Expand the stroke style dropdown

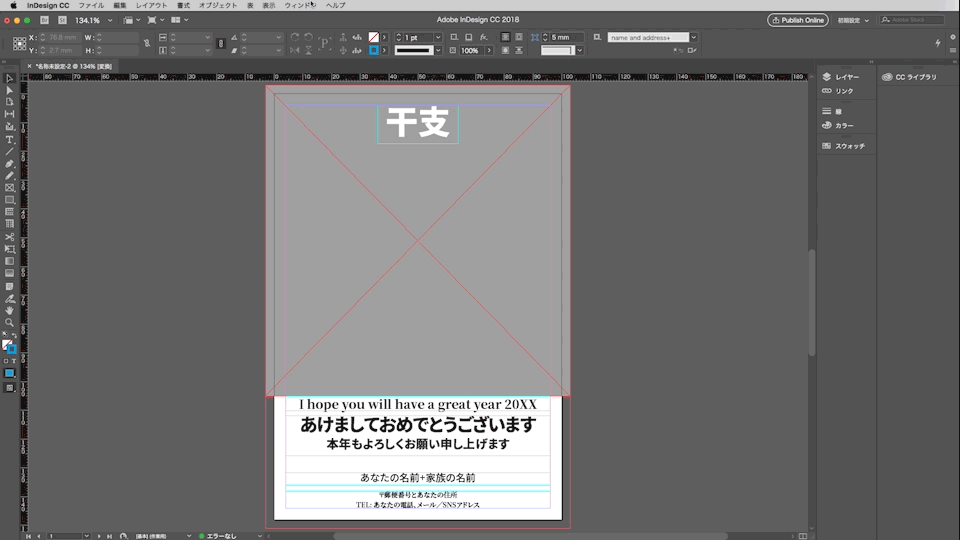438,50
